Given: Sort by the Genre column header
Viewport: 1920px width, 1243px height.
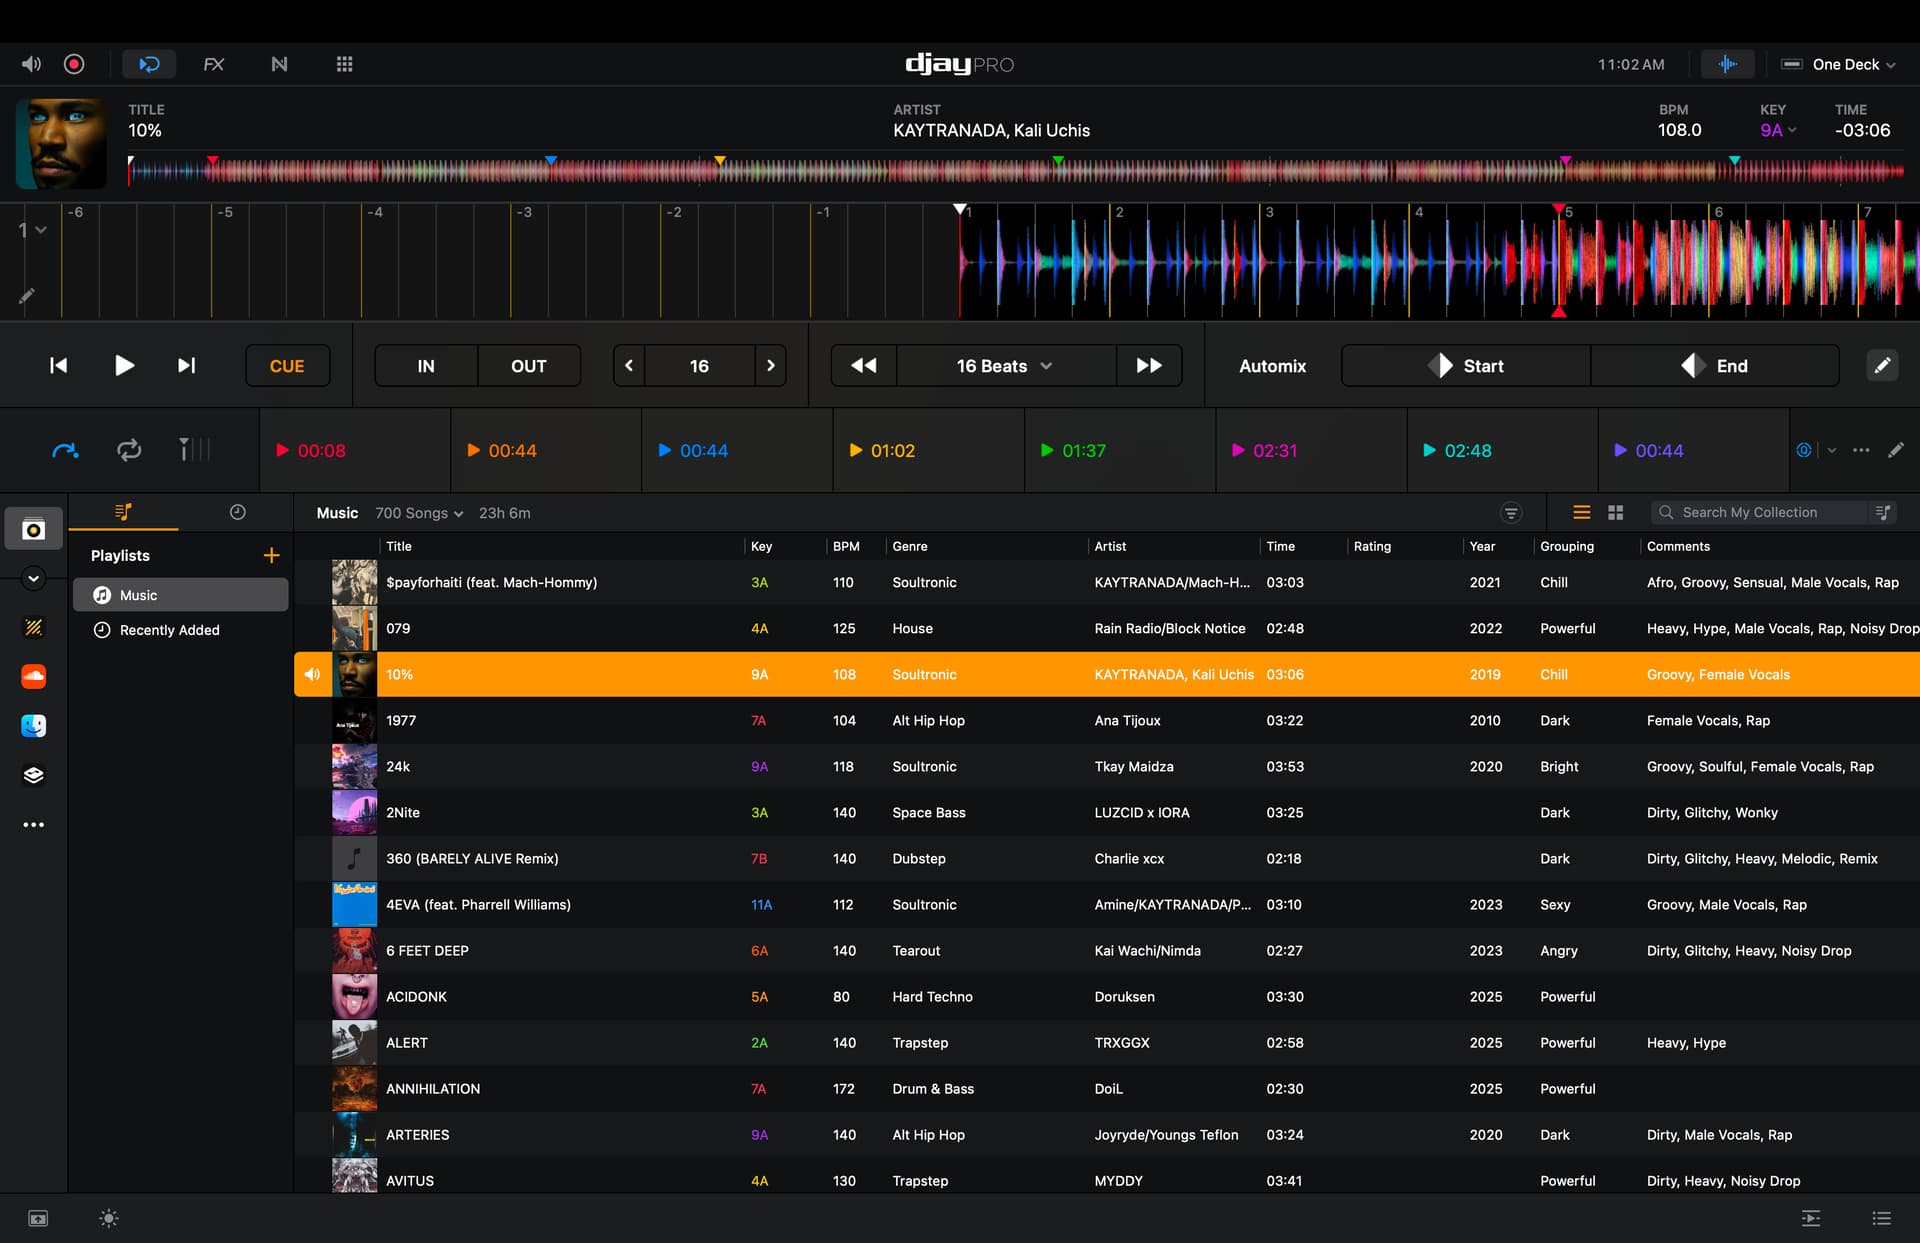Looking at the screenshot, I should tap(910, 546).
